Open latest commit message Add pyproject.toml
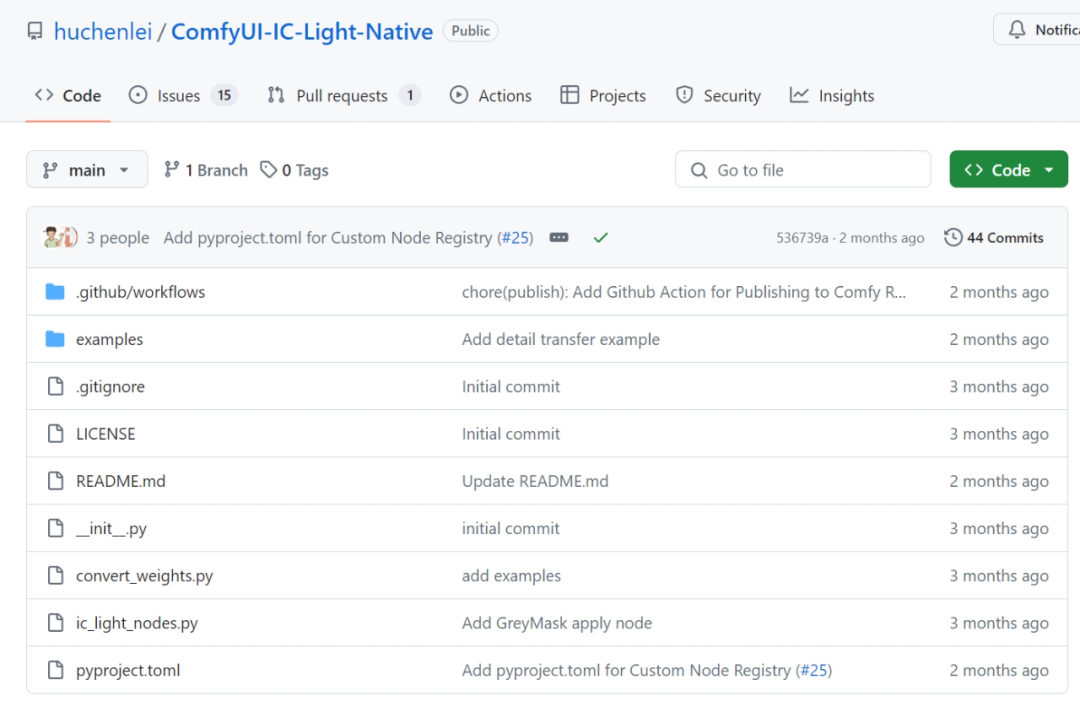1080x707 pixels. coord(328,238)
